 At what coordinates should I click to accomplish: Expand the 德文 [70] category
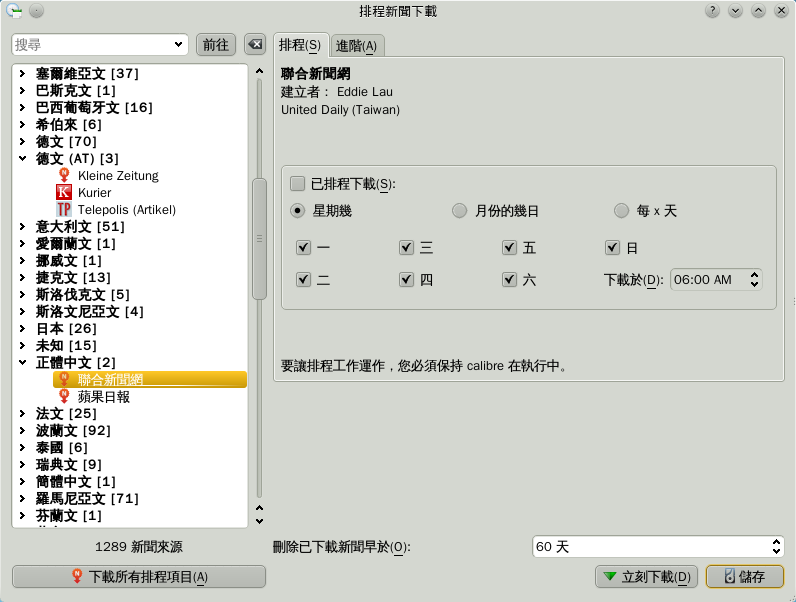[22, 141]
